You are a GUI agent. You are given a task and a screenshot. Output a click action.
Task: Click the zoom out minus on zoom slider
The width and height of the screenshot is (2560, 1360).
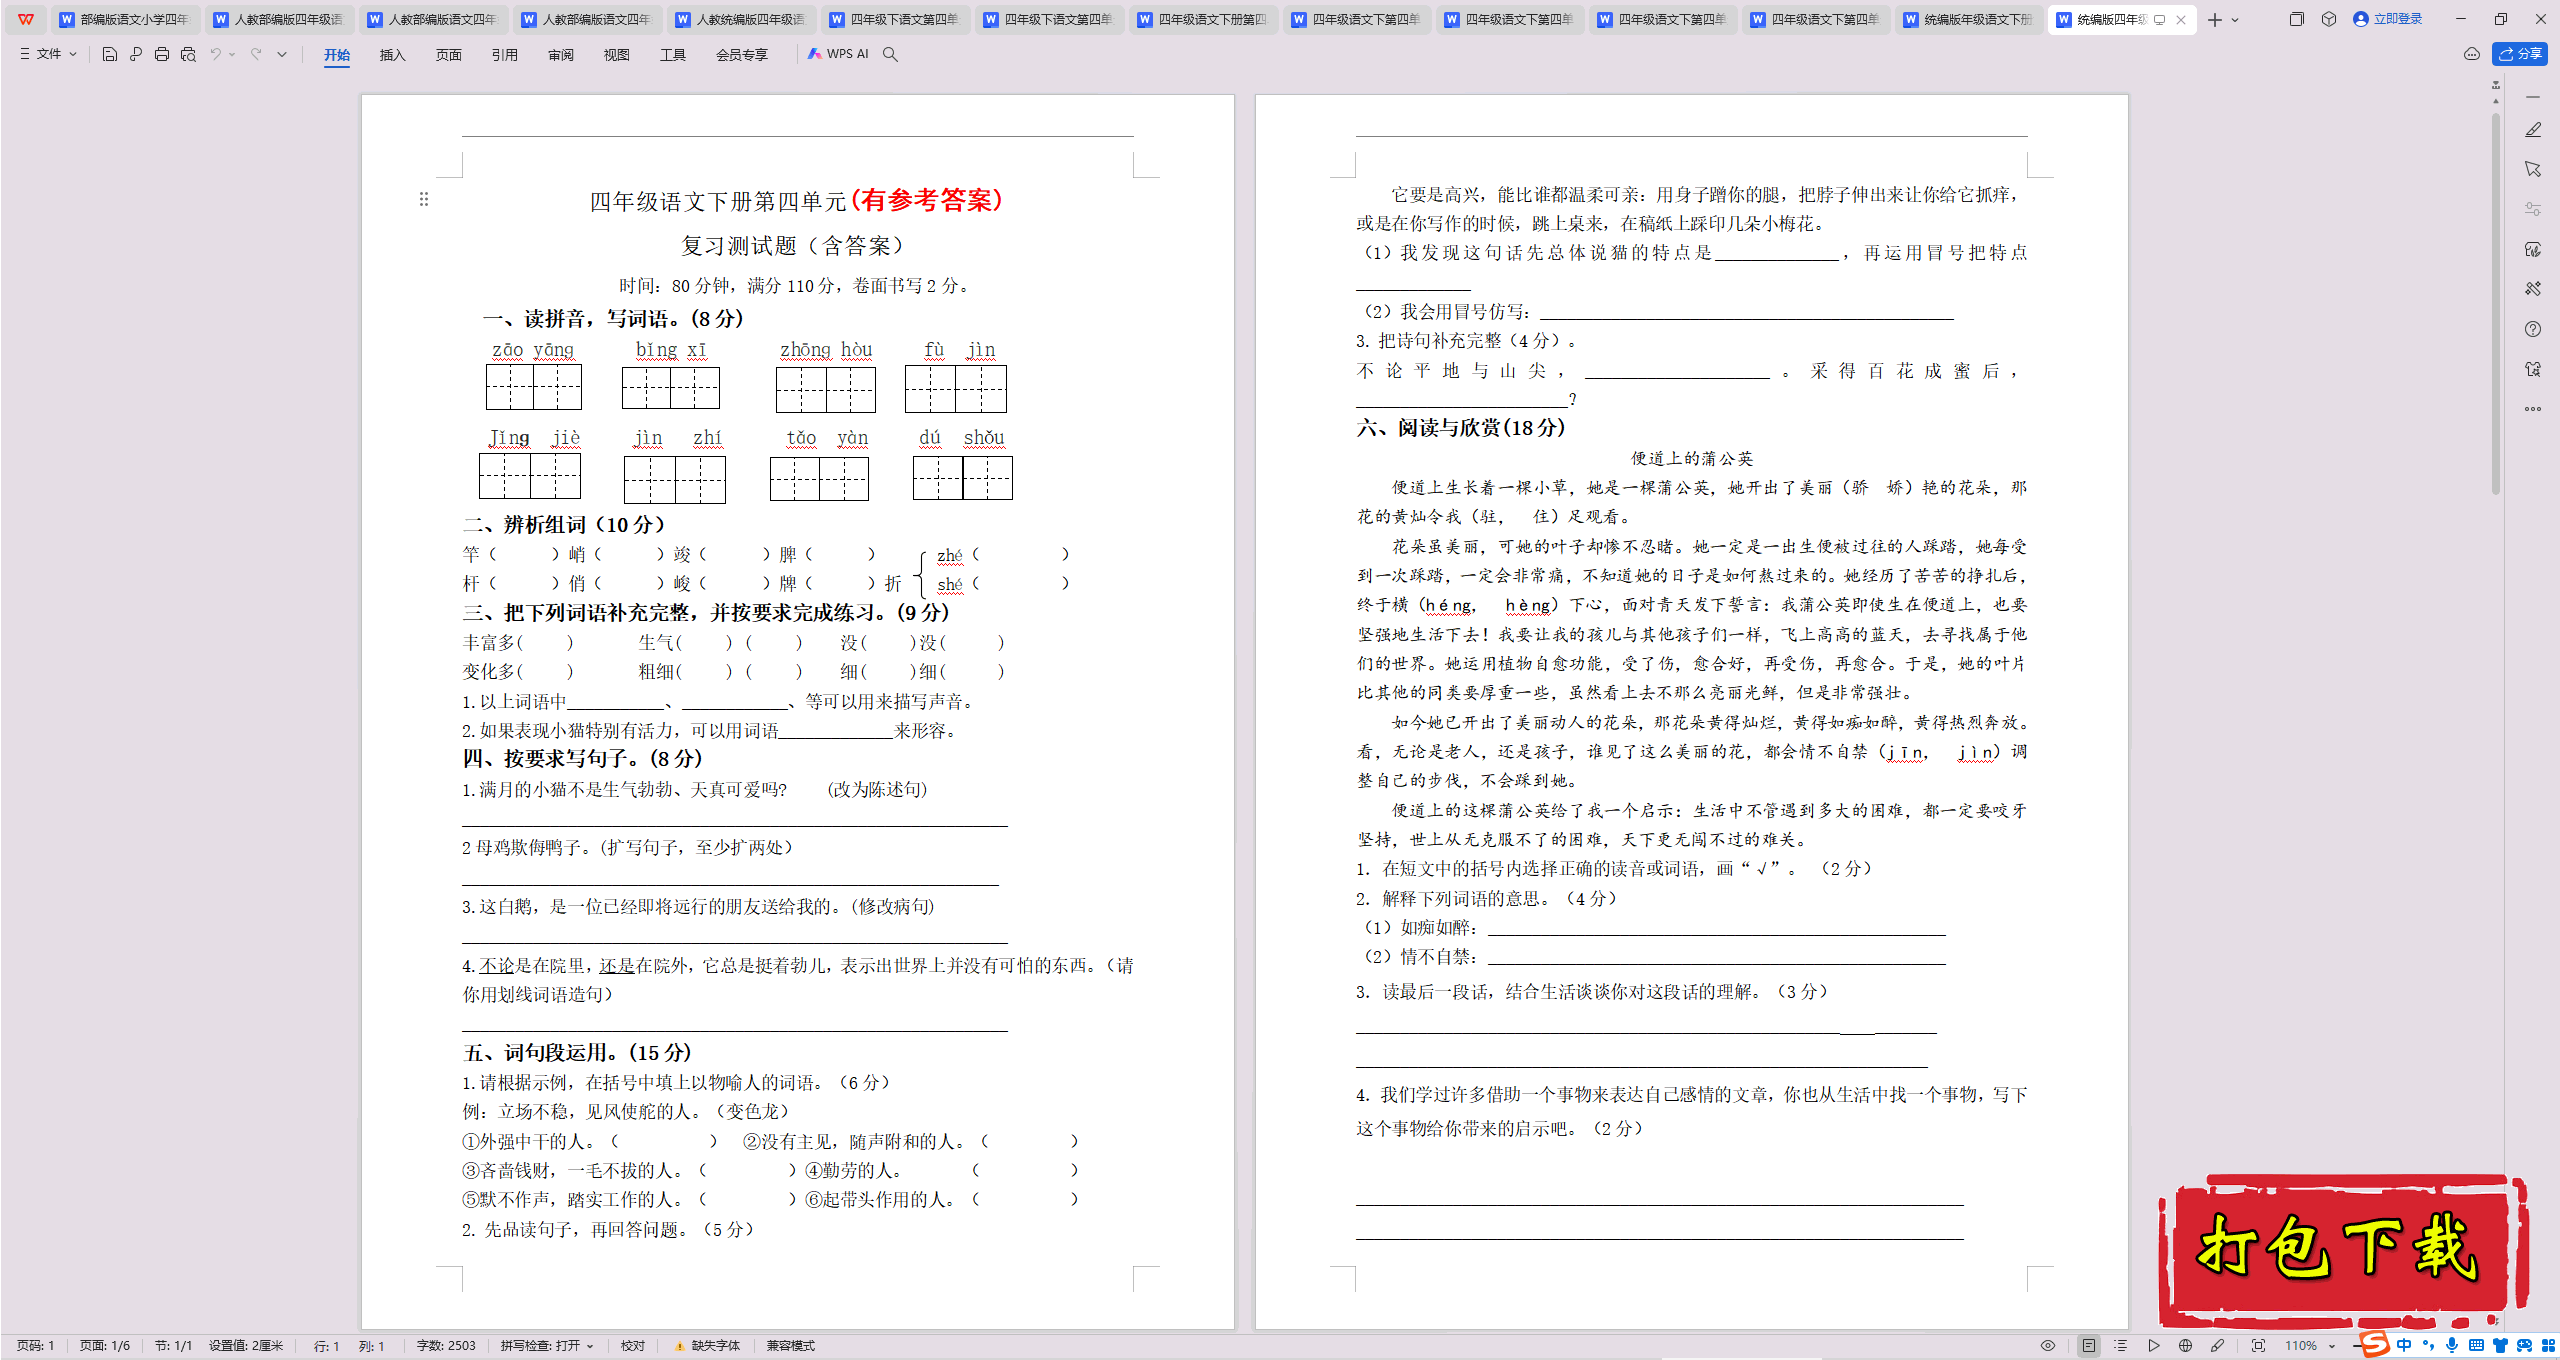[x=2356, y=1346]
